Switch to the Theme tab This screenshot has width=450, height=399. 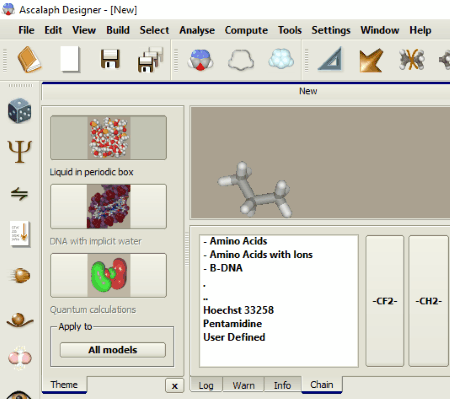pyautogui.click(x=64, y=385)
